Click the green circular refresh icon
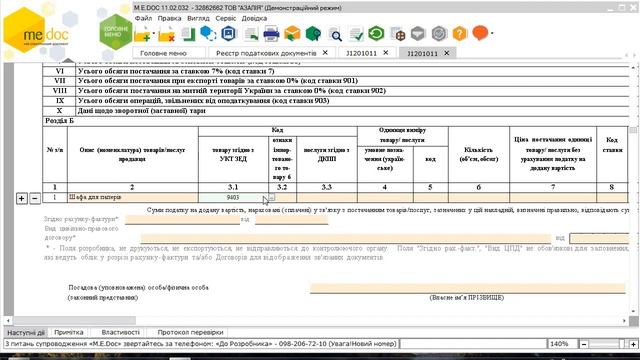640x360 pixels. click(x=376, y=33)
